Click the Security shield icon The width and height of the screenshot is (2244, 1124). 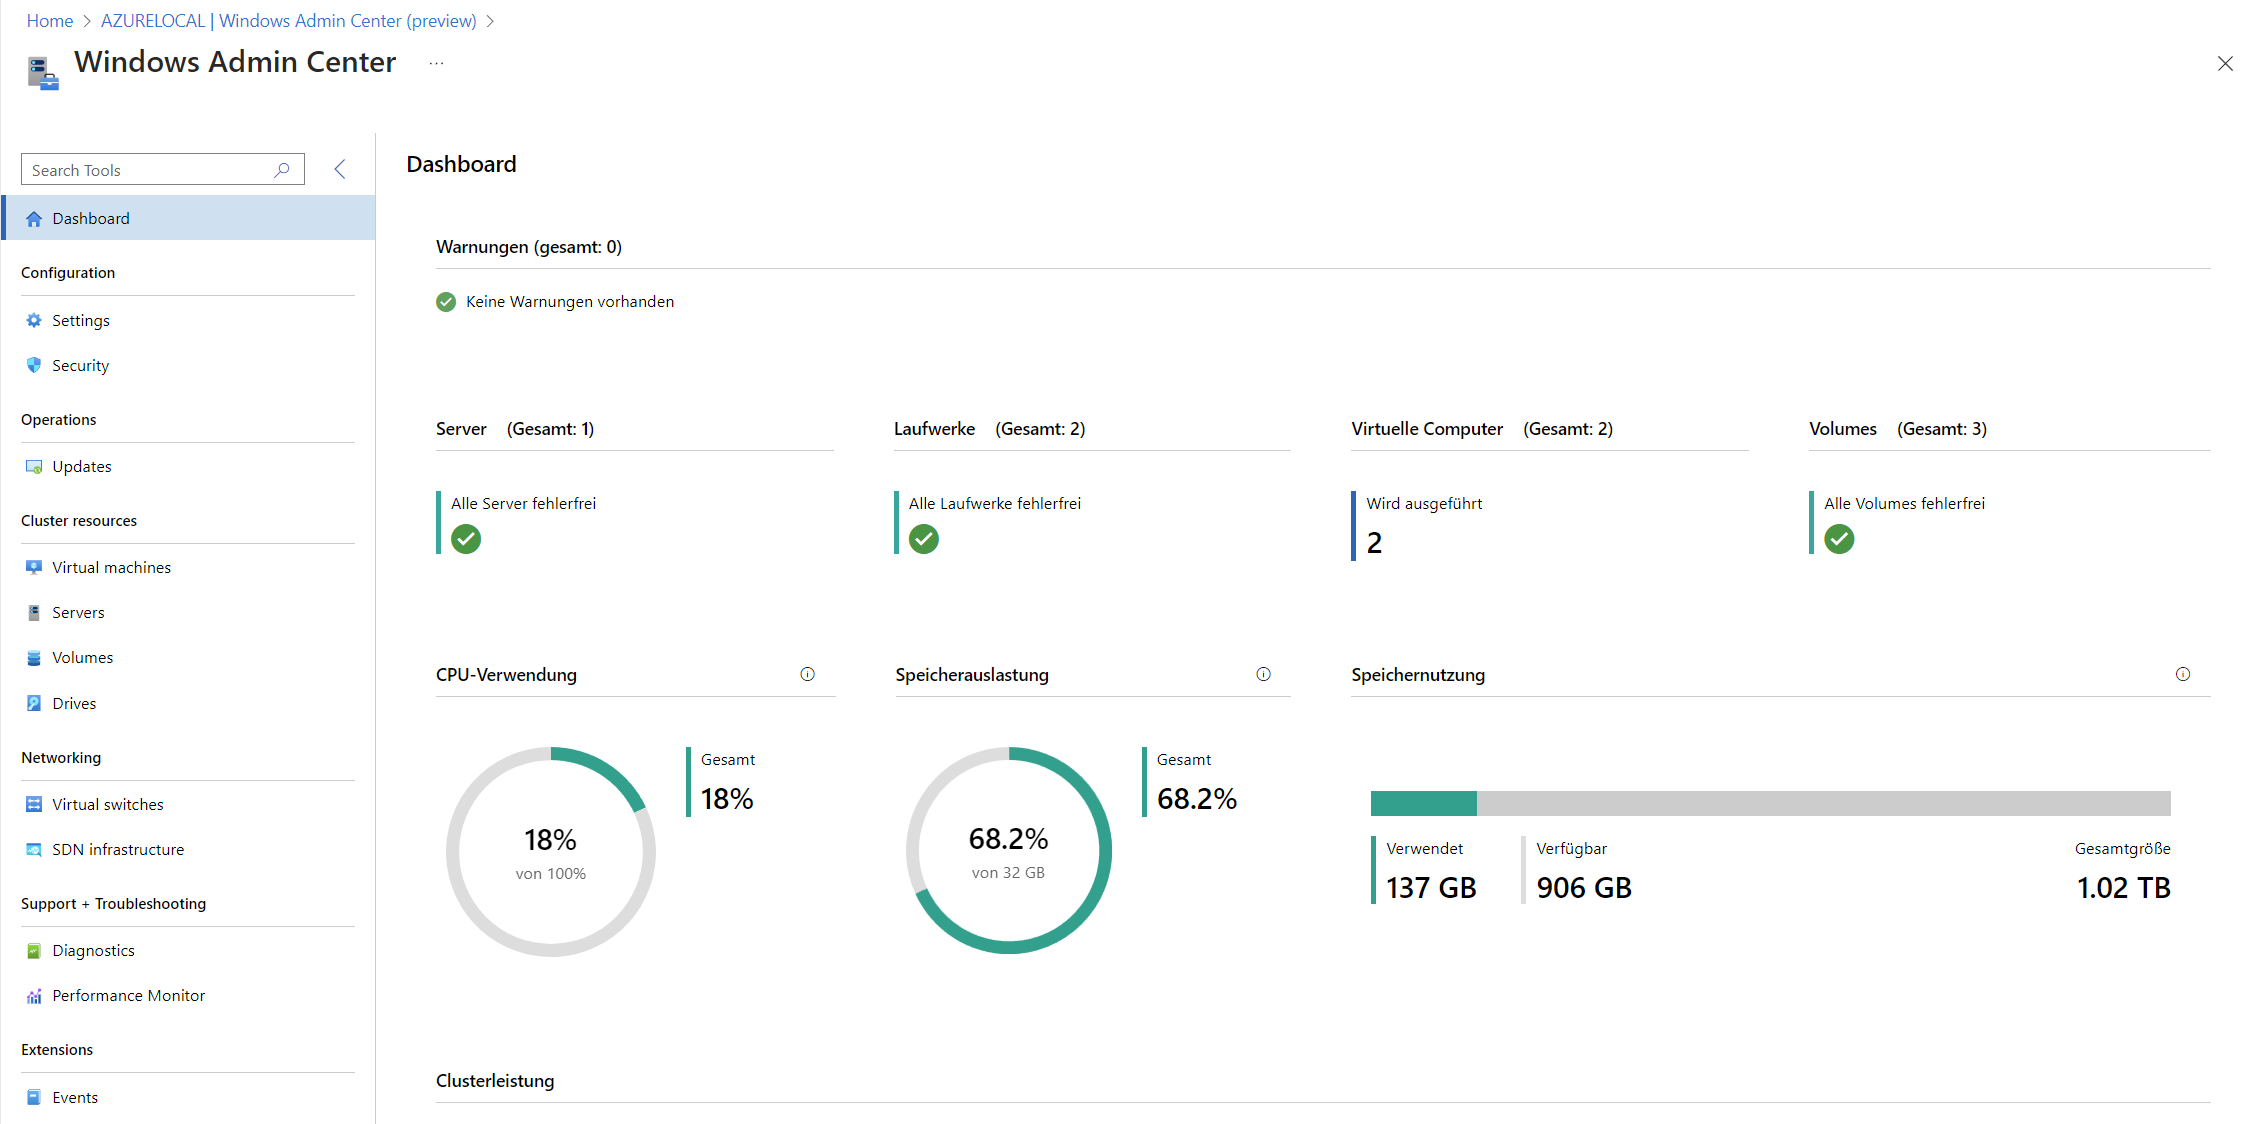pos(34,366)
